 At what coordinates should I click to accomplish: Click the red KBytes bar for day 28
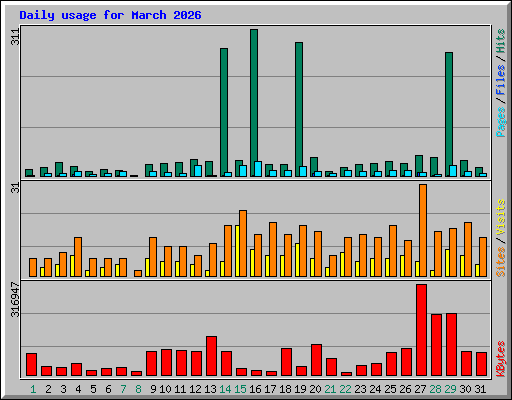point(436,345)
